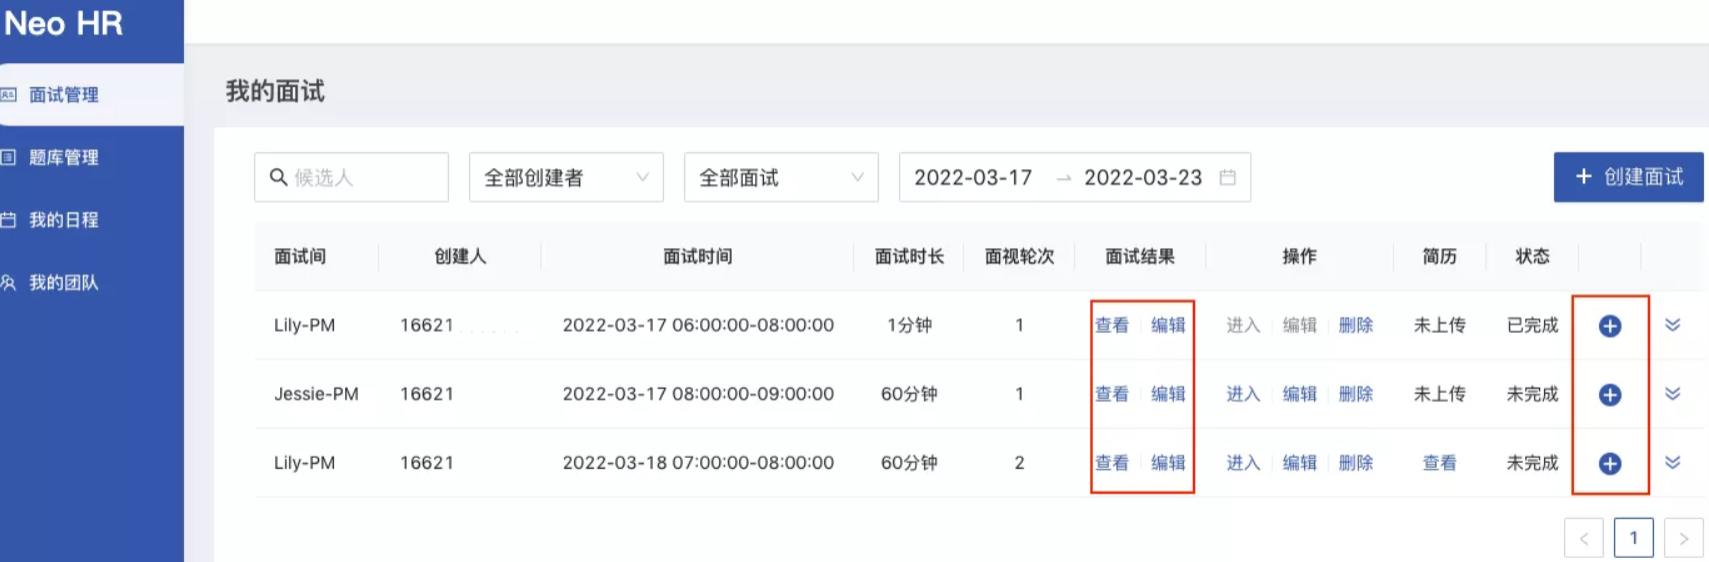The width and height of the screenshot is (1709, 562).
Task: Click the end date 2022-03-23 field
Action: coord(1143,177)
